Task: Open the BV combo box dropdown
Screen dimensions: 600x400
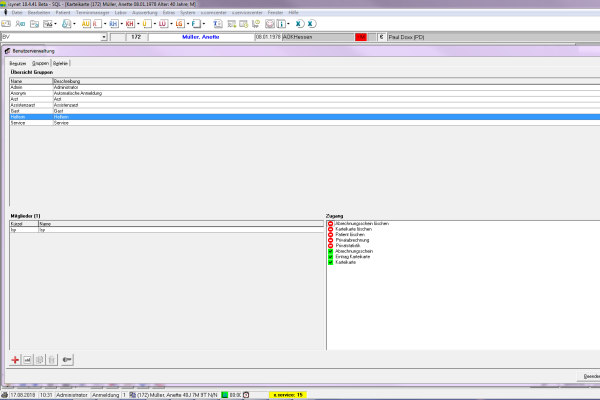Action: click(x=104, y=37)
